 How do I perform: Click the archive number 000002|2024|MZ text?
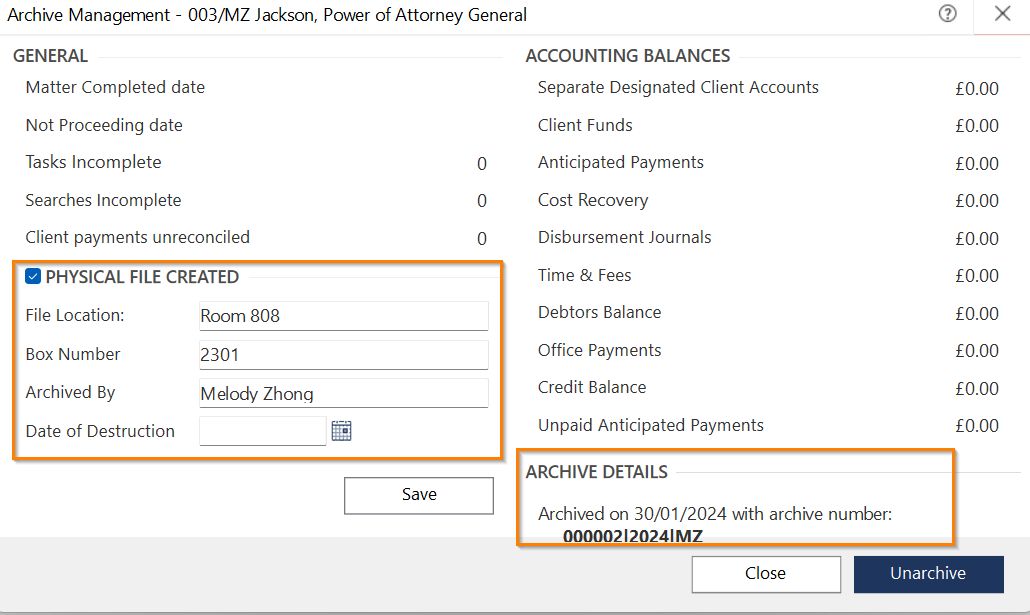point(632,537)
